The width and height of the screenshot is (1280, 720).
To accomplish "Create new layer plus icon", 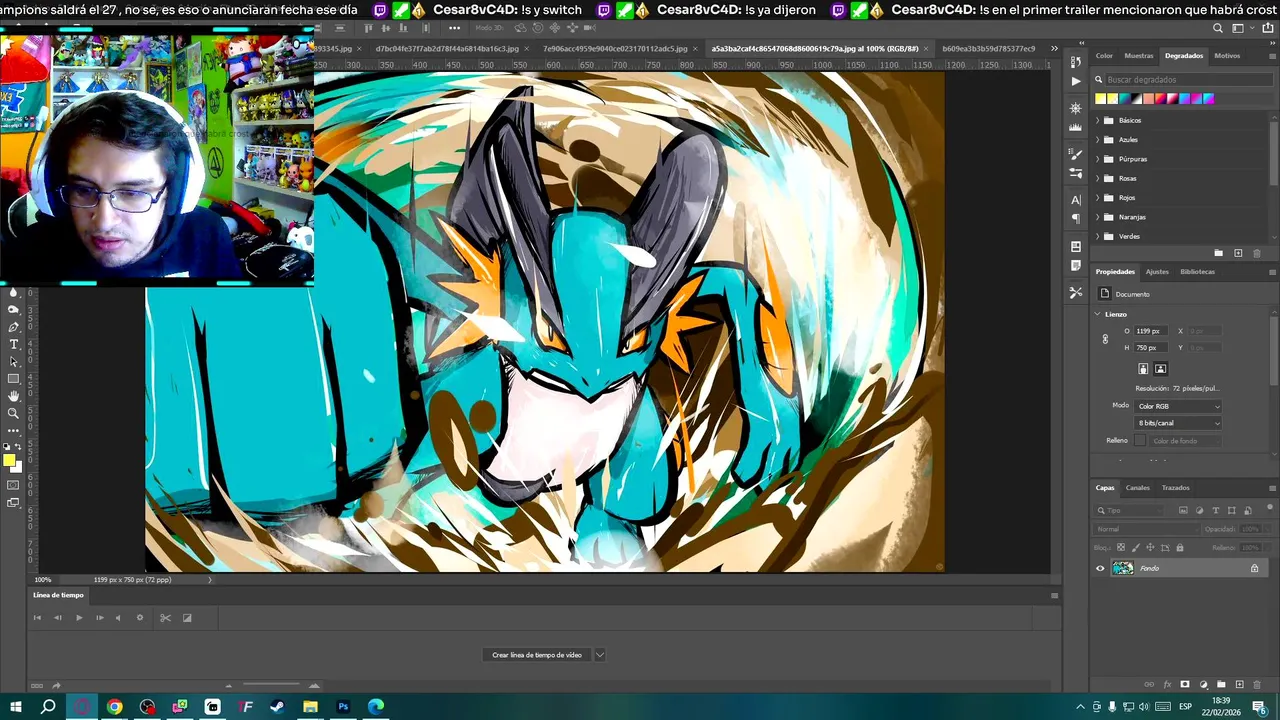I will pyautogui.click(x=1240, y=684).
